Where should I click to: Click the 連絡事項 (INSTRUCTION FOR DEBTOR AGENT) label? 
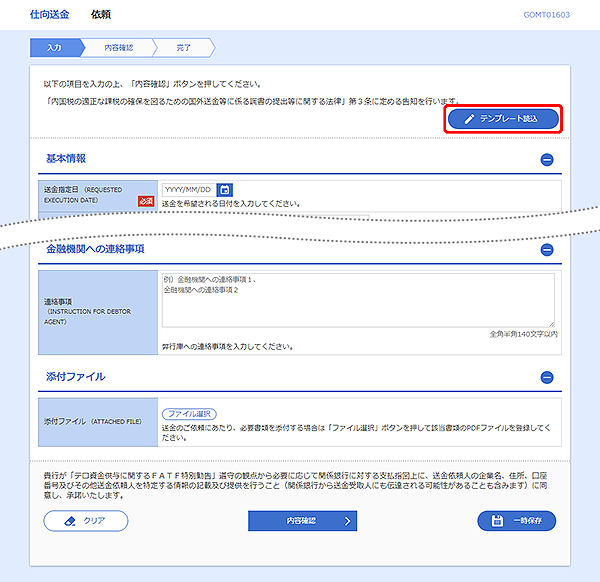[87, 311]
